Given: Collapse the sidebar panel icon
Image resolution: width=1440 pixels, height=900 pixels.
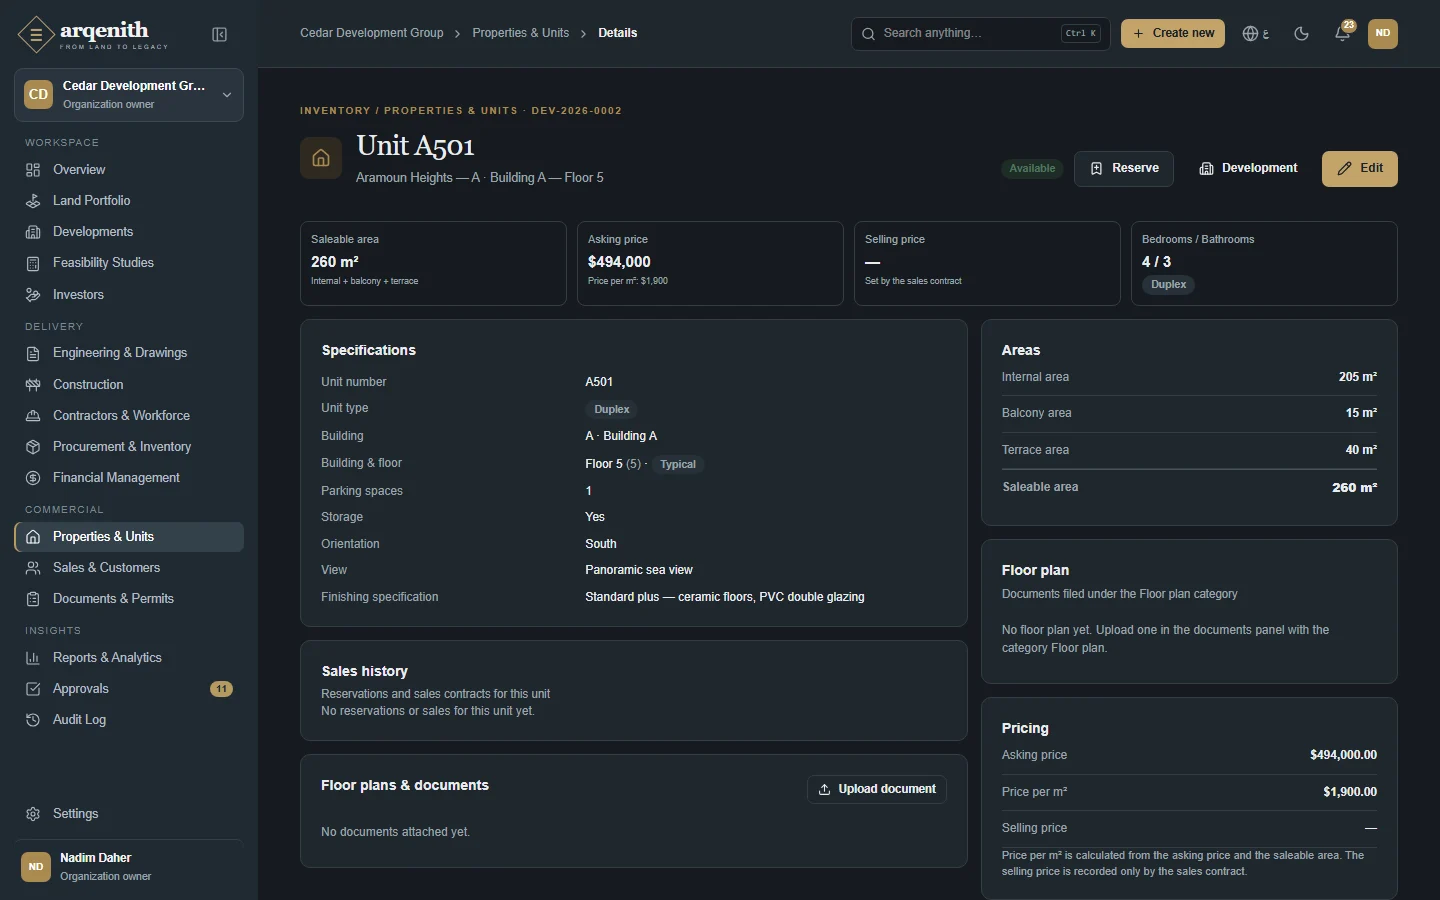Looking at the screenshot, I should [x=220, y=35].
